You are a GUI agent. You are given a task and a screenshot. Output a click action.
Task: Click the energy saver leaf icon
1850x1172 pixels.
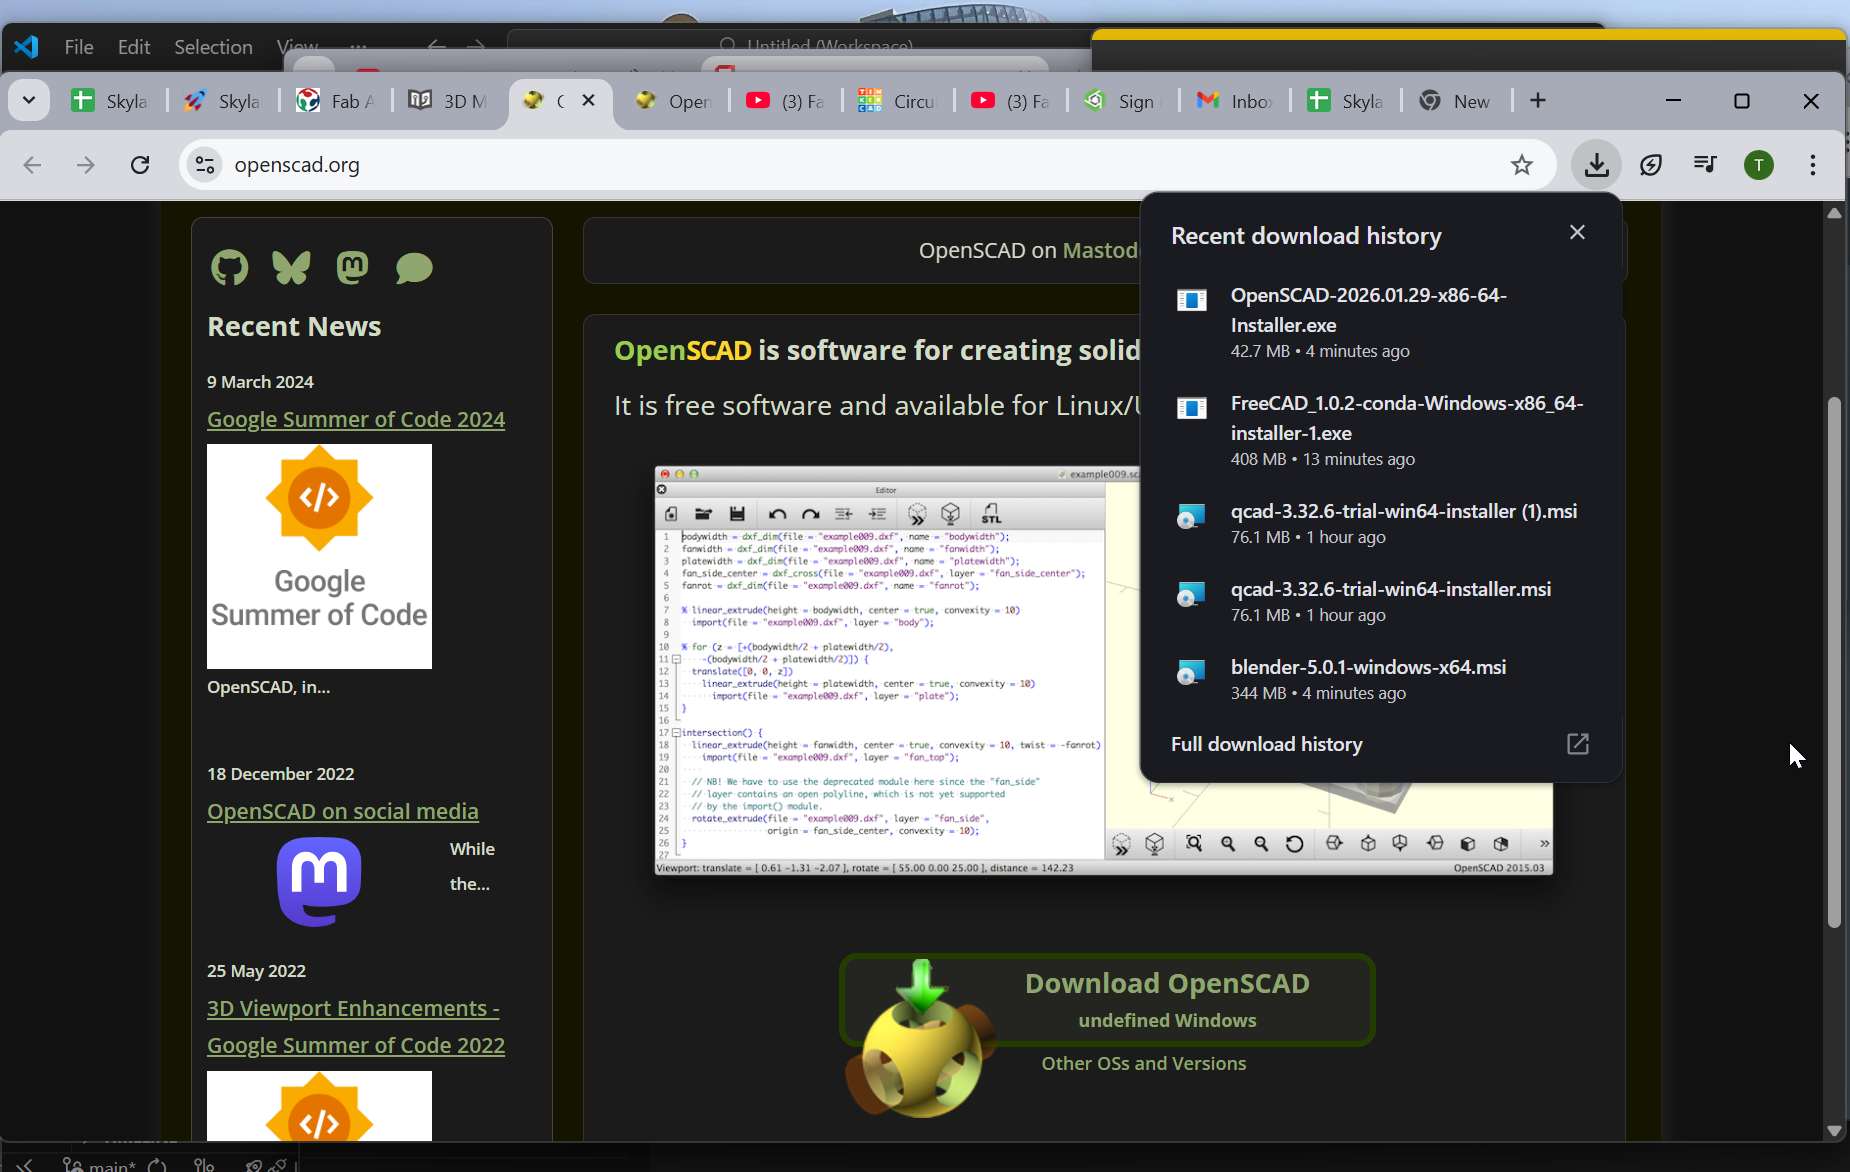pos(1650,164)
